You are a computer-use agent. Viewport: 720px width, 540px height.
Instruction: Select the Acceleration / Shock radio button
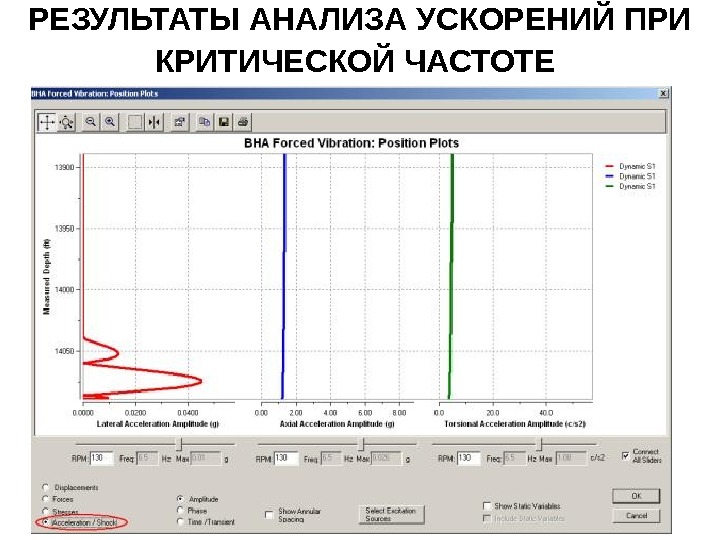[x=45, y=523]
